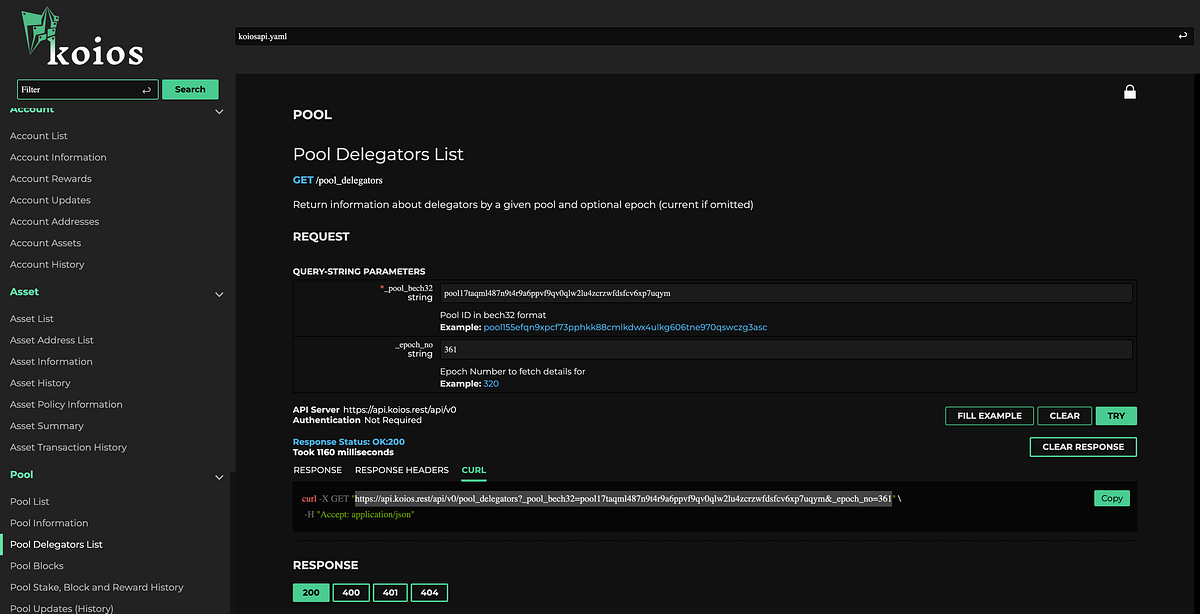Click the padlock icon above the page
Image resolution: width=1200 pixels, height=614 pixels.
[x=1130, y=91]
